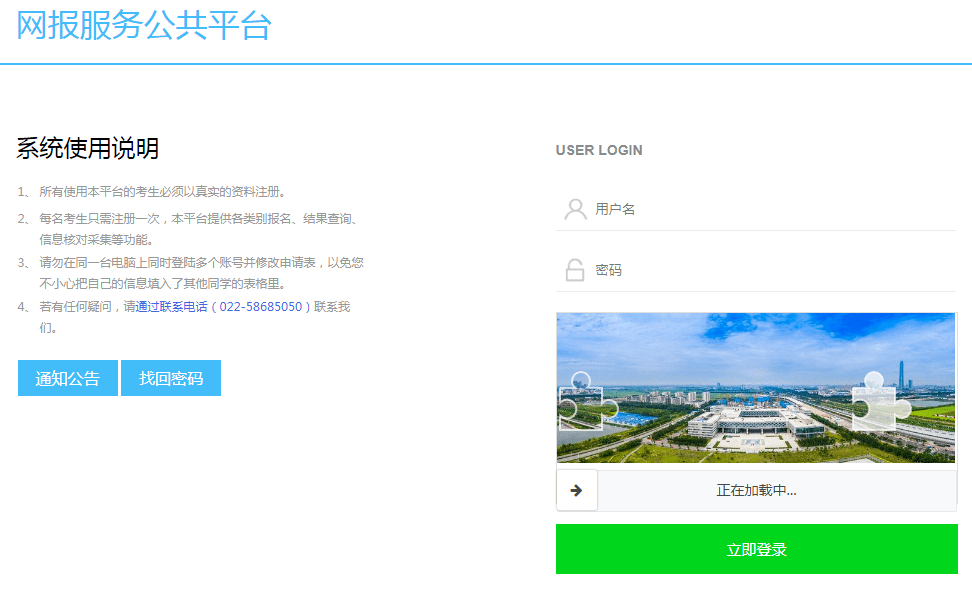Click the 找回密码 recover password button

tap(171, 378)
